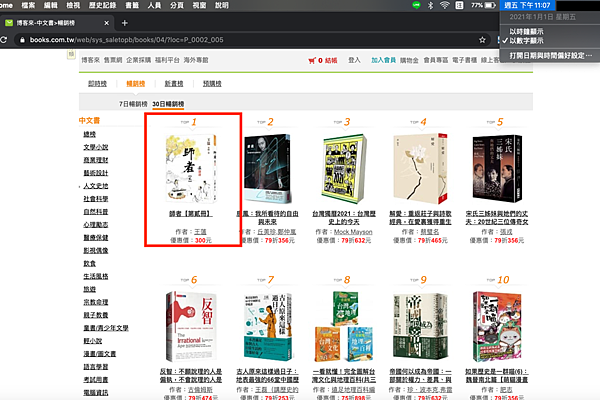600x400 pixels.
Task: Click the 登入 link
Action: point(354,60)
